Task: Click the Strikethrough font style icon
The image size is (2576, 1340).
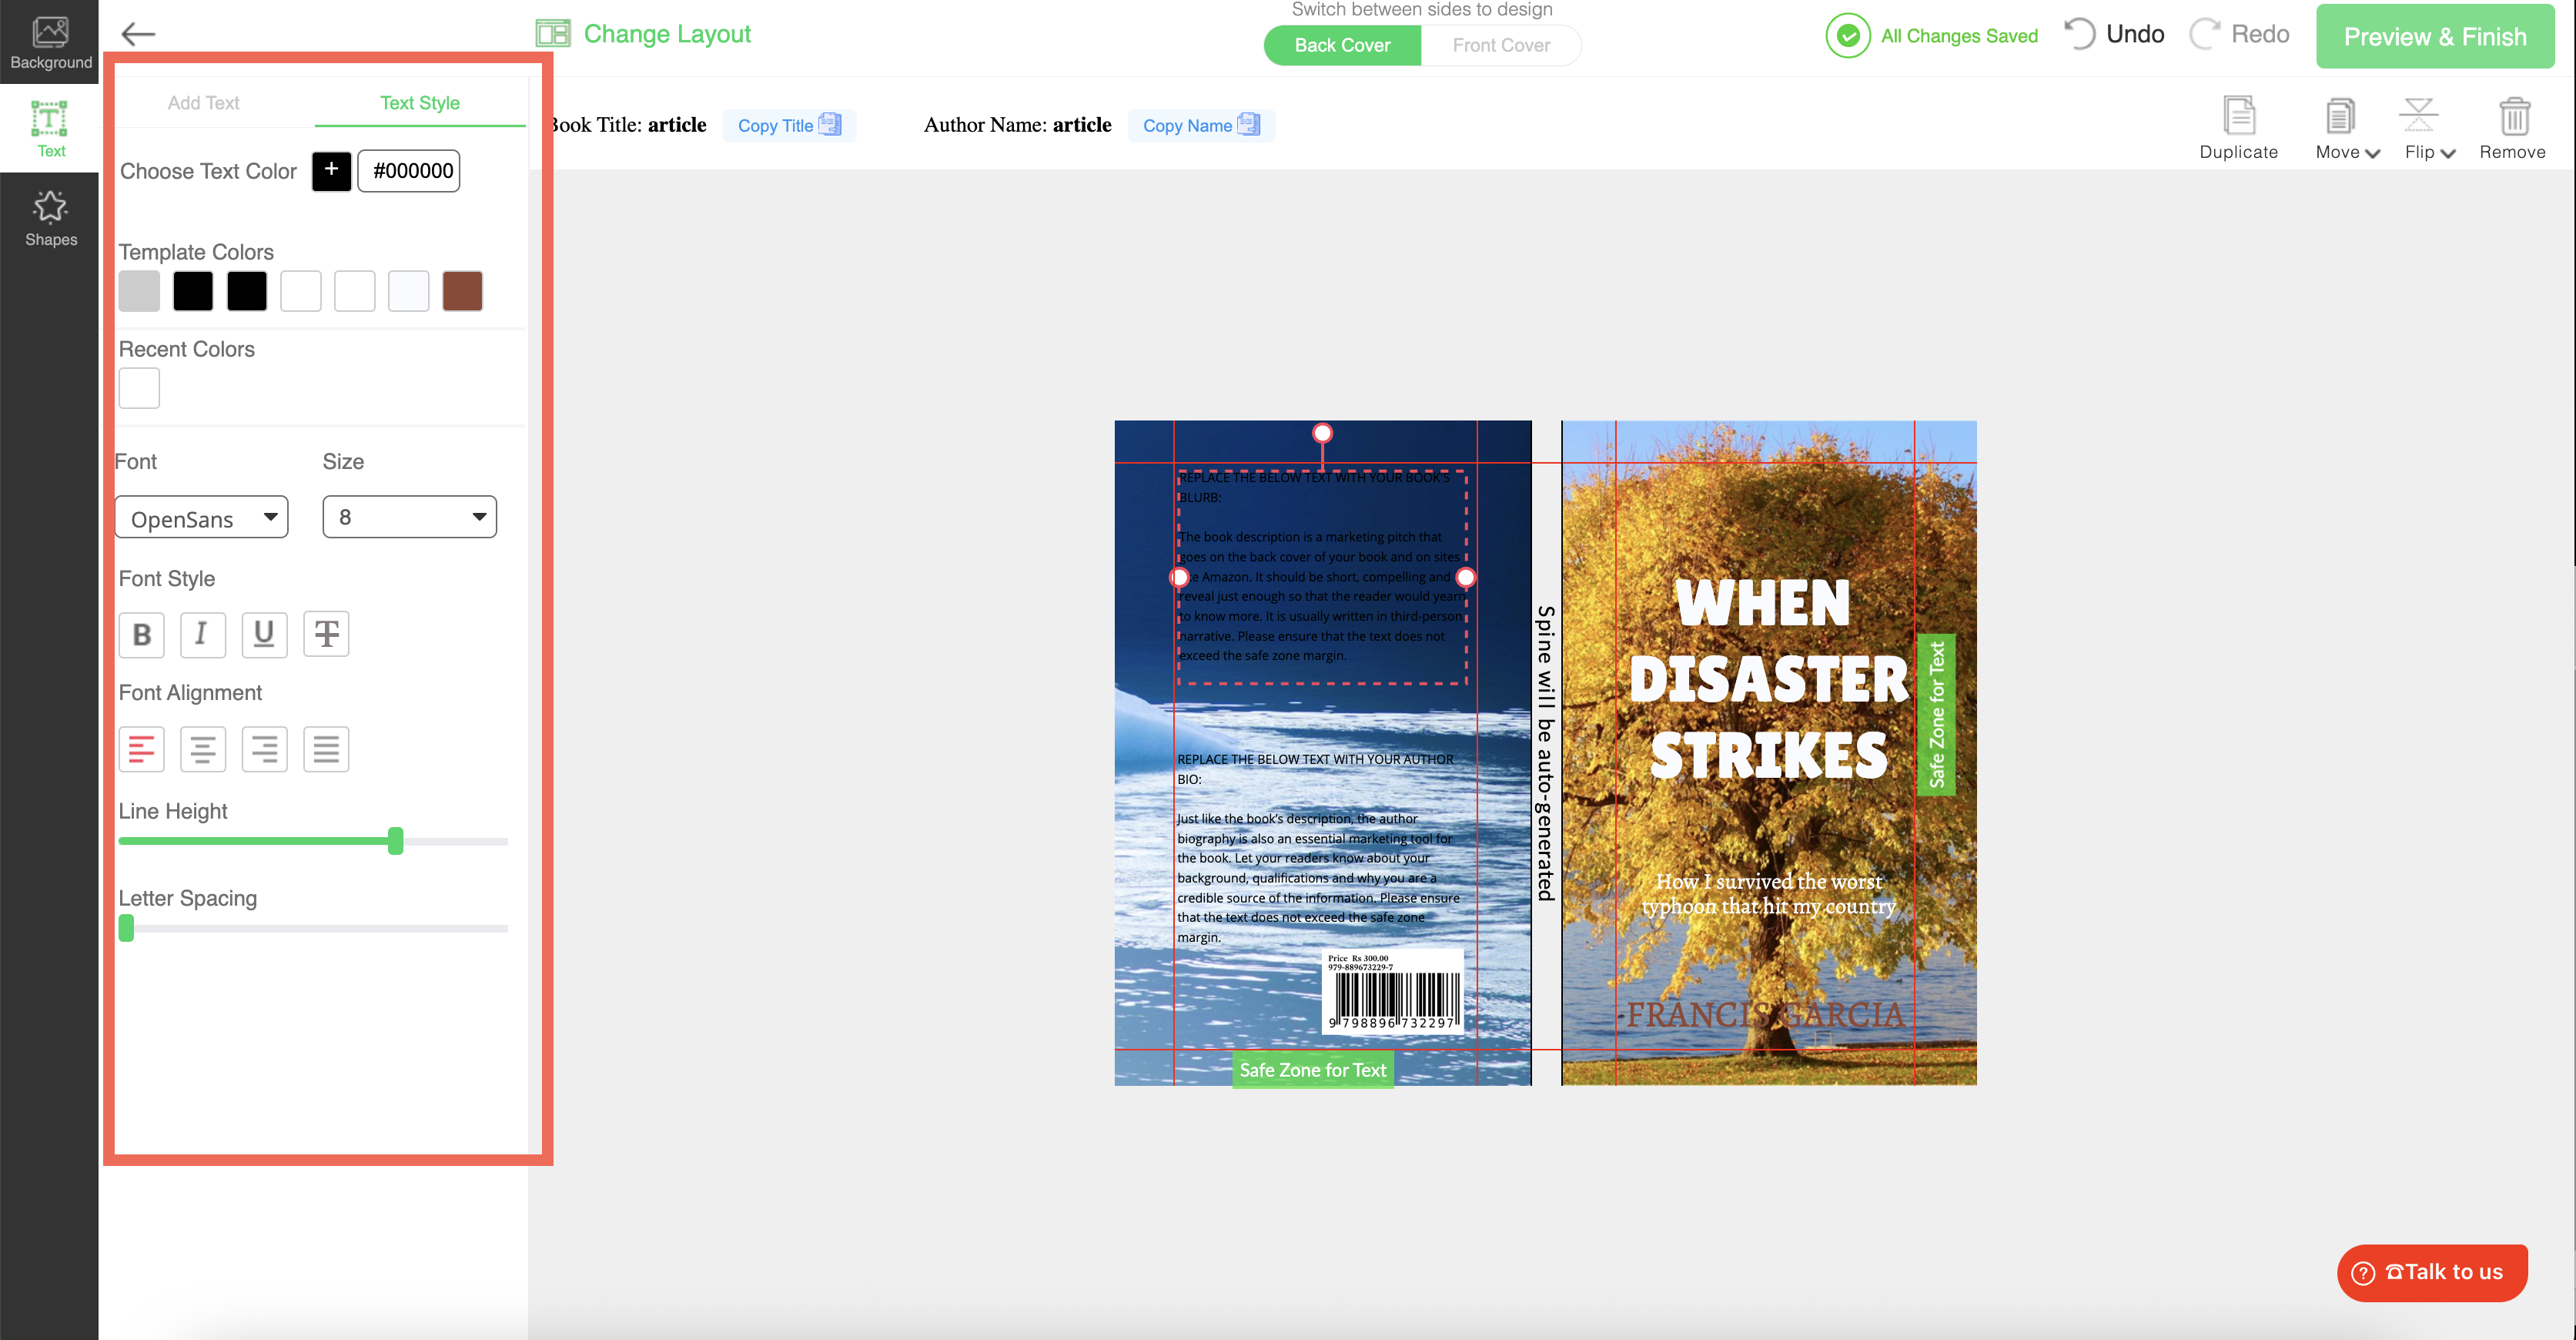Action: [x=326, y=634]
